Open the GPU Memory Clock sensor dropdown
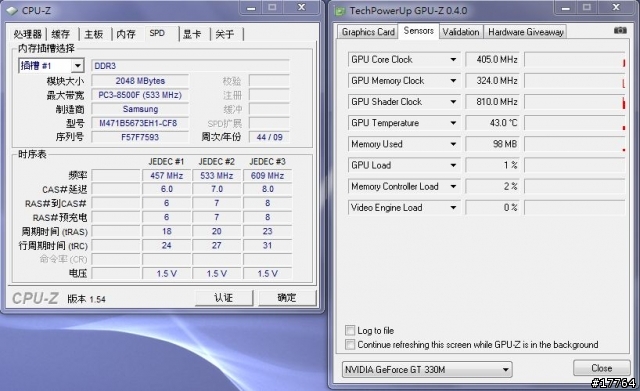The height and width of the screenshot is (391, 640). (453, 81)
